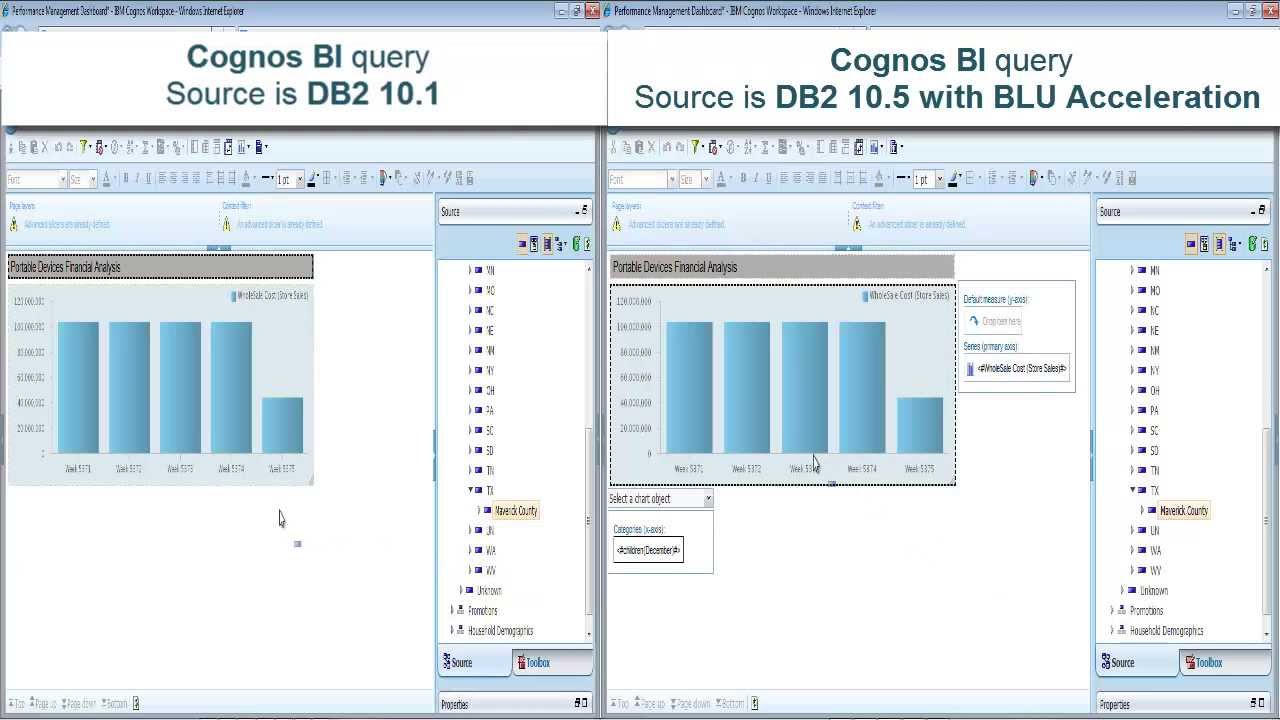Click the Paste icon in right window toolbar
The width and height of the screenshot is (1280, 720).
tap(639, 147)
